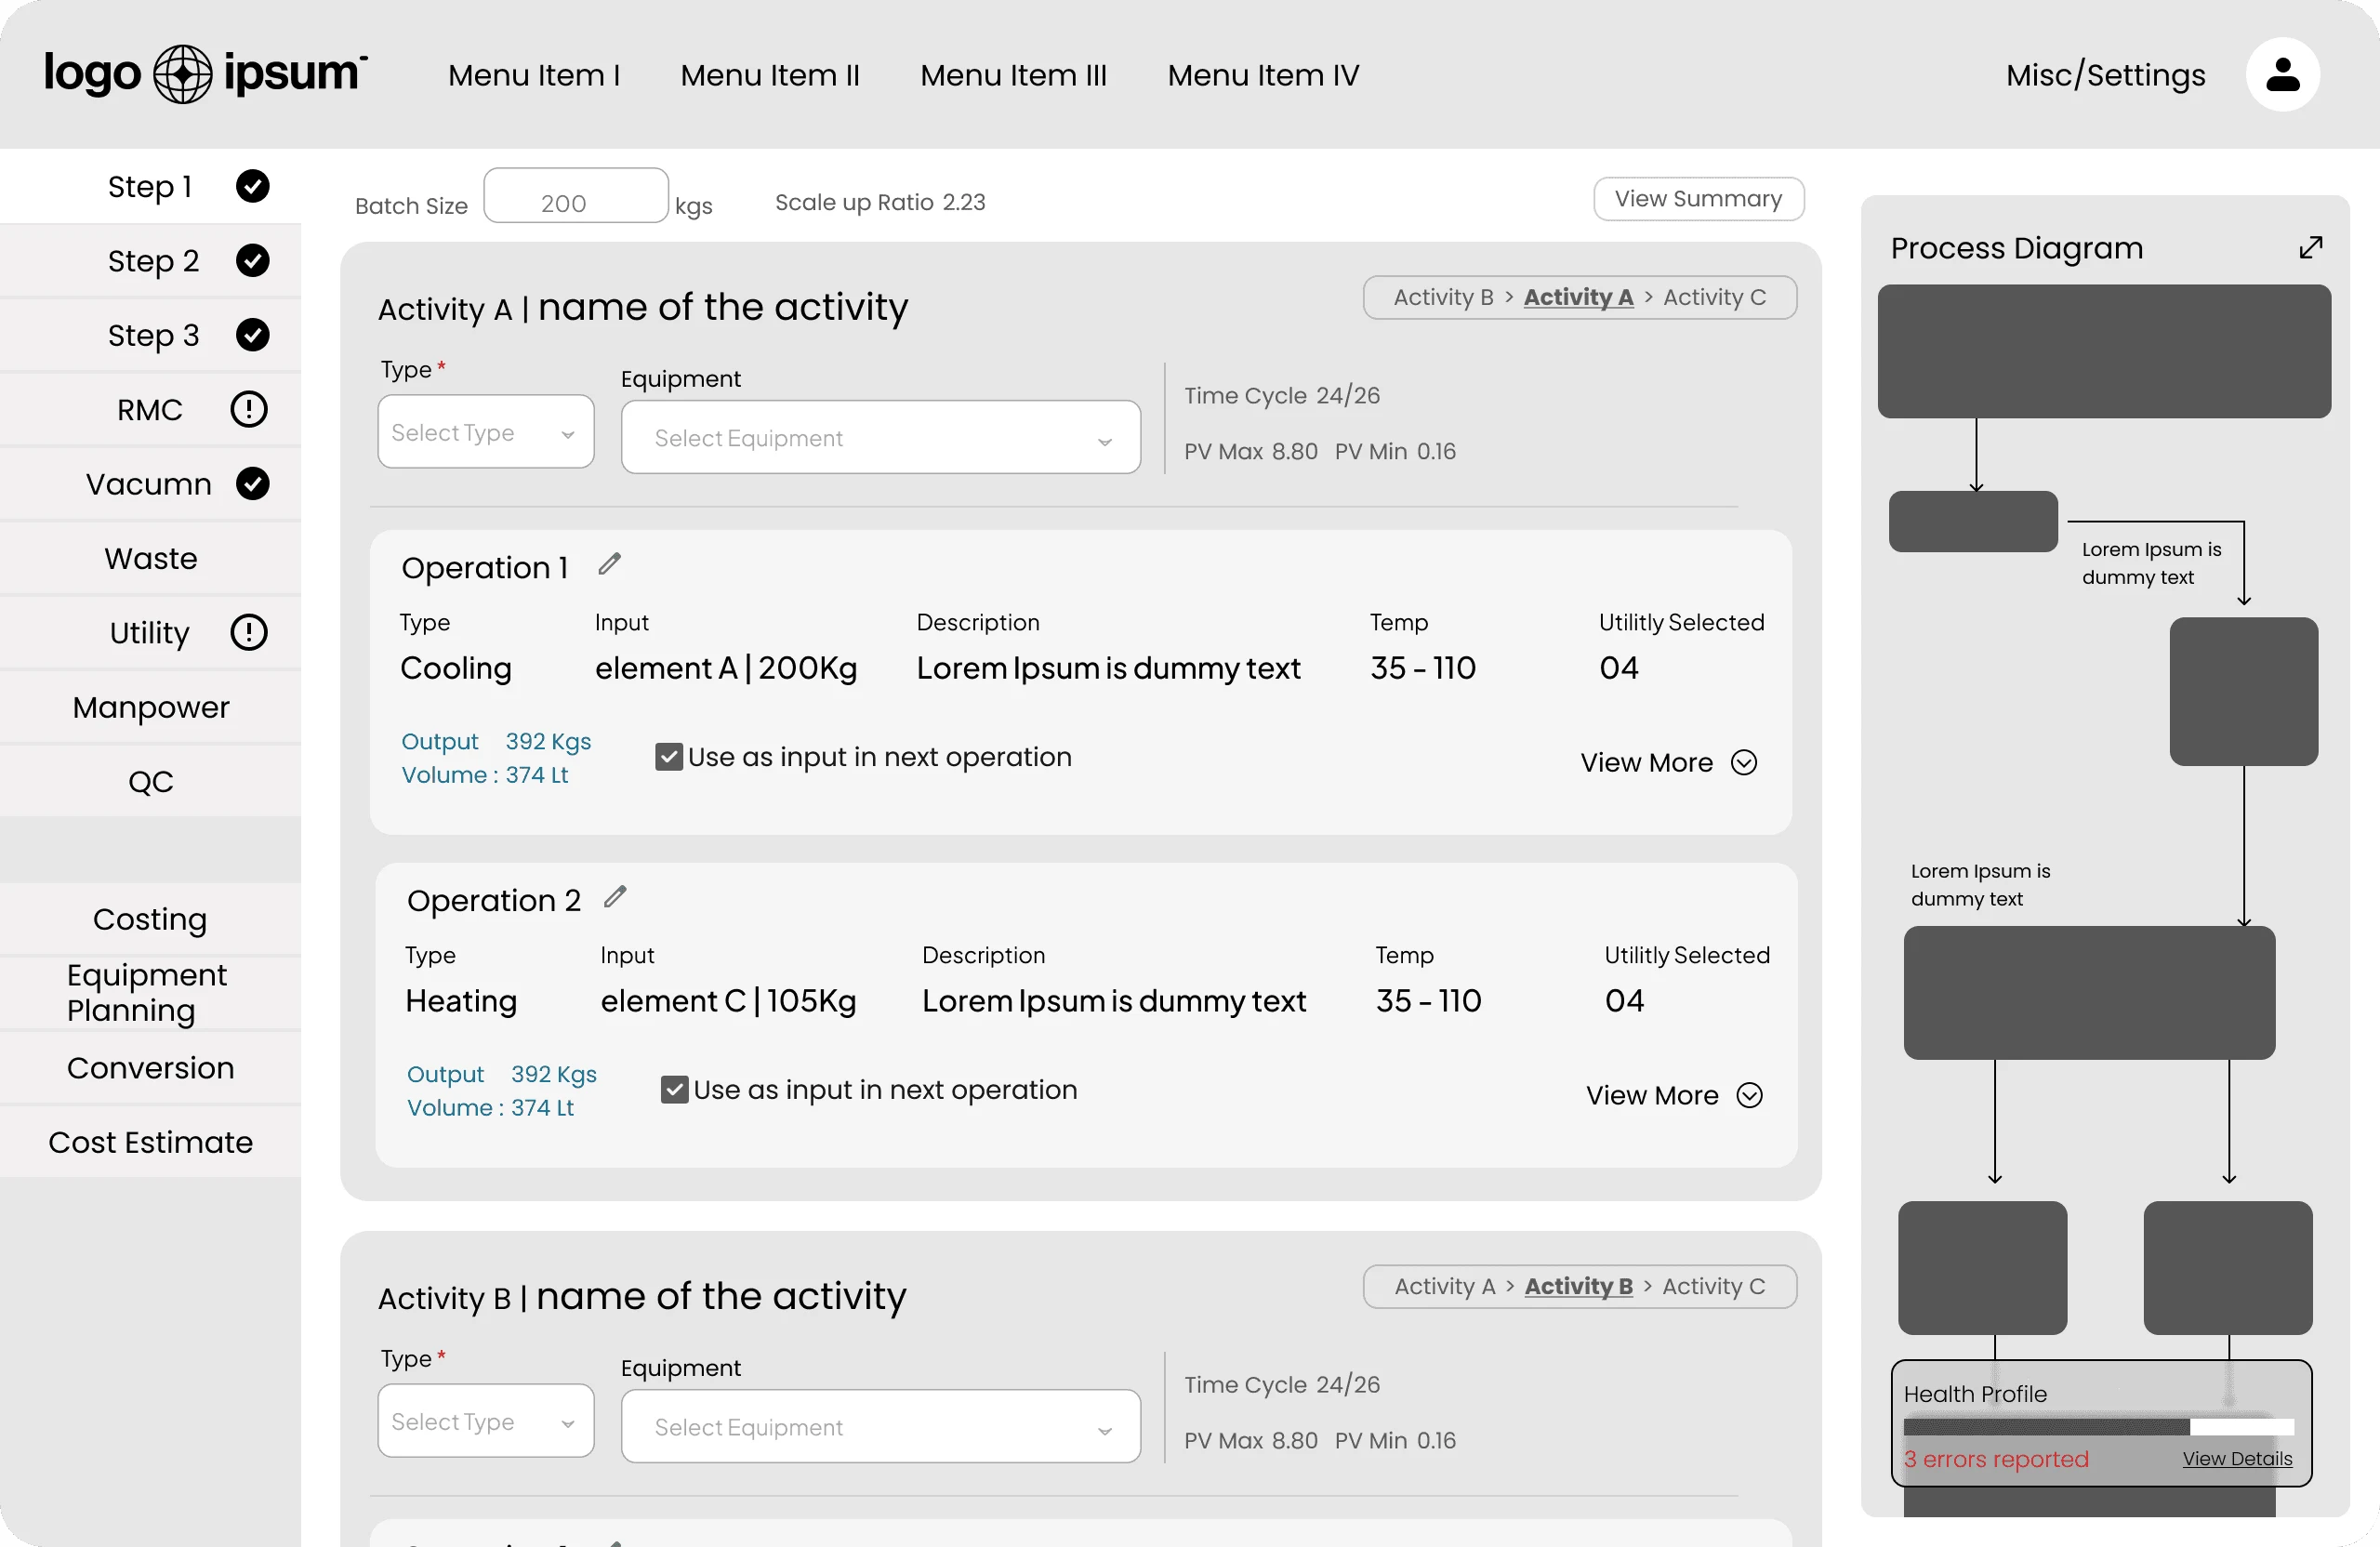Image resolution: width=2380 pixels, height=1547 pixels.
Task: Click the Utility warning alert icon
Action: click(249, 632)
